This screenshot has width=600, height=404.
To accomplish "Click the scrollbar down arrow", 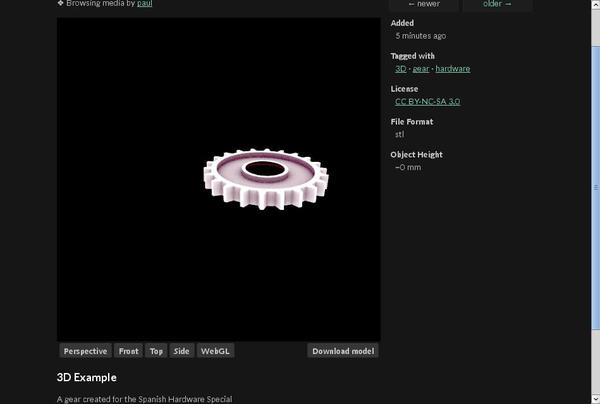I will [x=595, y=399].
